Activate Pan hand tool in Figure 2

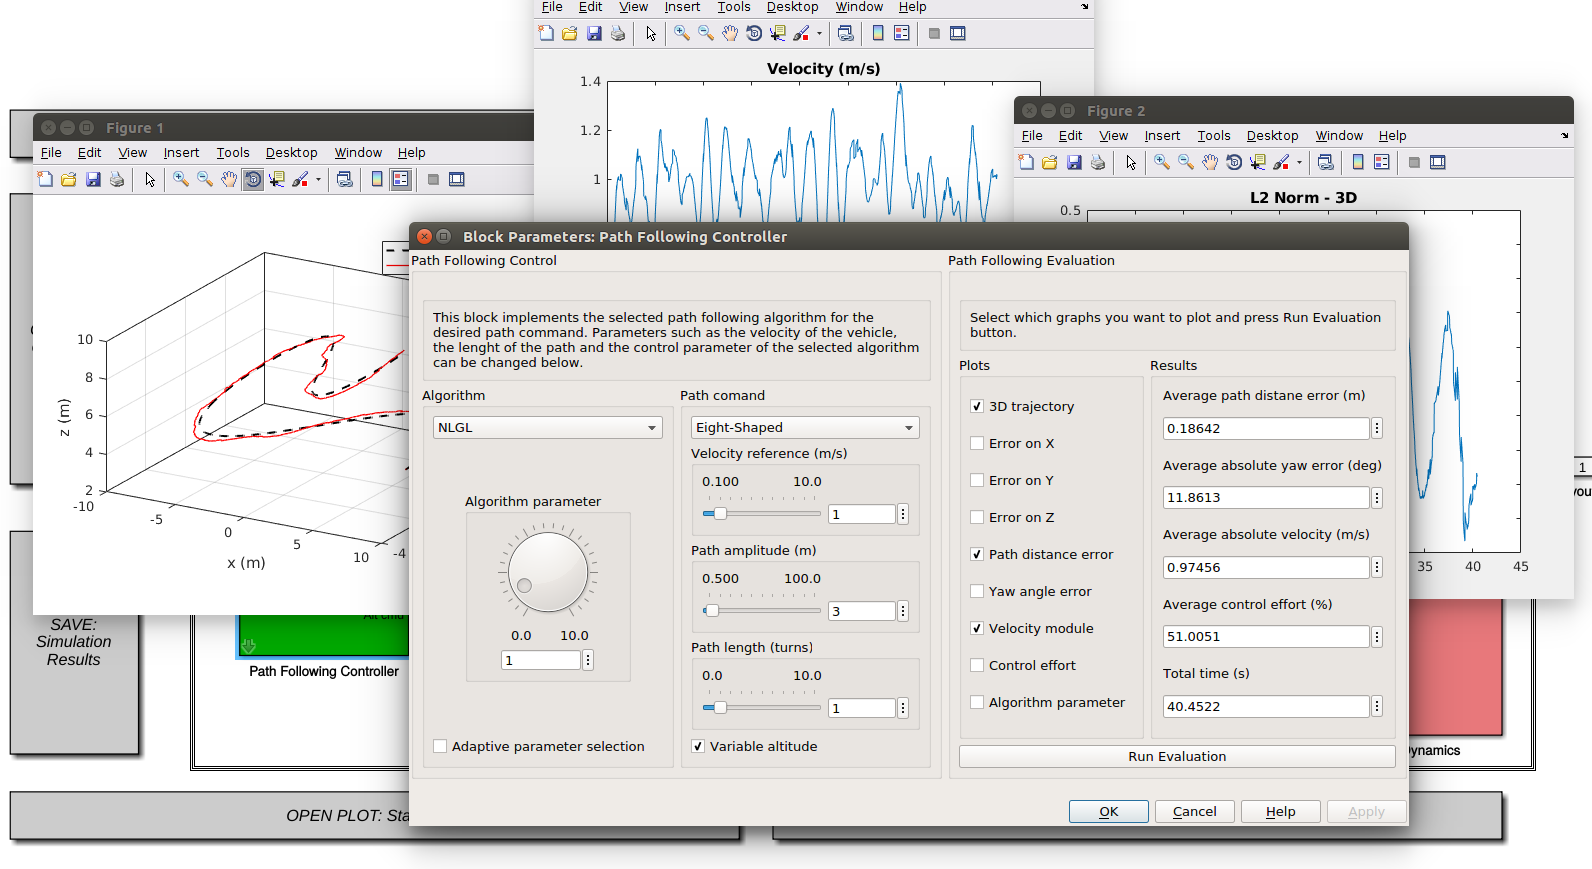(x=1210, y=163)
